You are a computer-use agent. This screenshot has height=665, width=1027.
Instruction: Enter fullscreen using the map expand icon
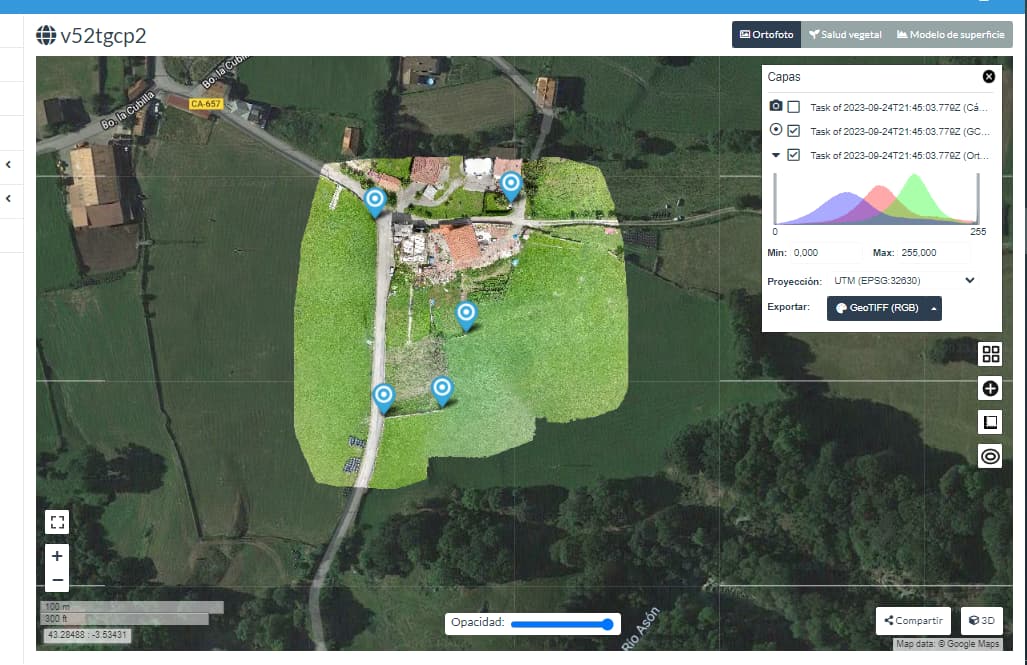(57, 520)
